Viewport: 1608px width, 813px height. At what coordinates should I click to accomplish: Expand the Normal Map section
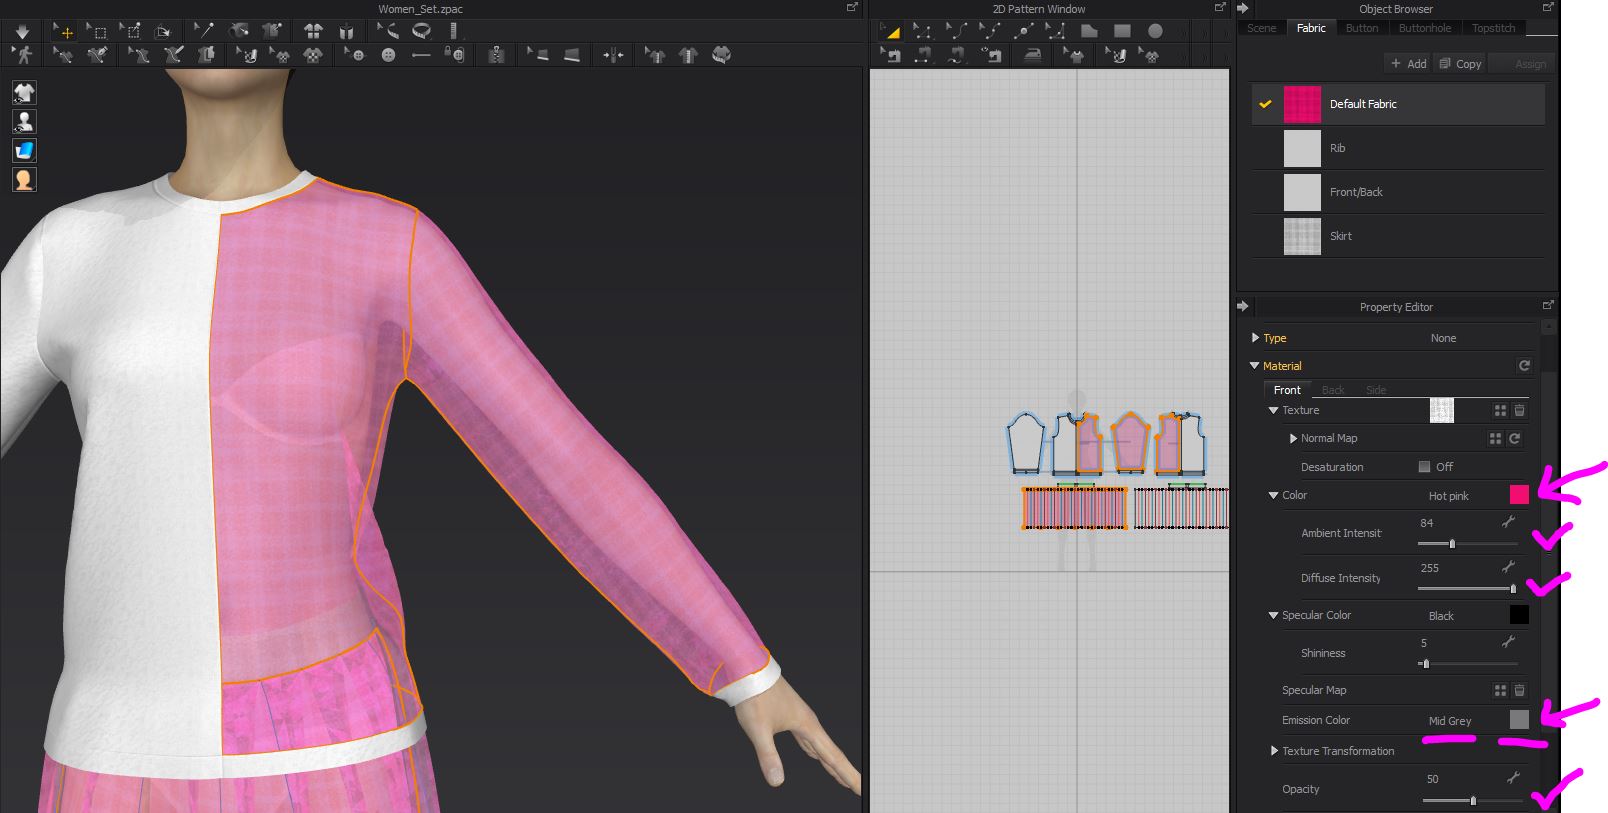[x=1293, y=438]
